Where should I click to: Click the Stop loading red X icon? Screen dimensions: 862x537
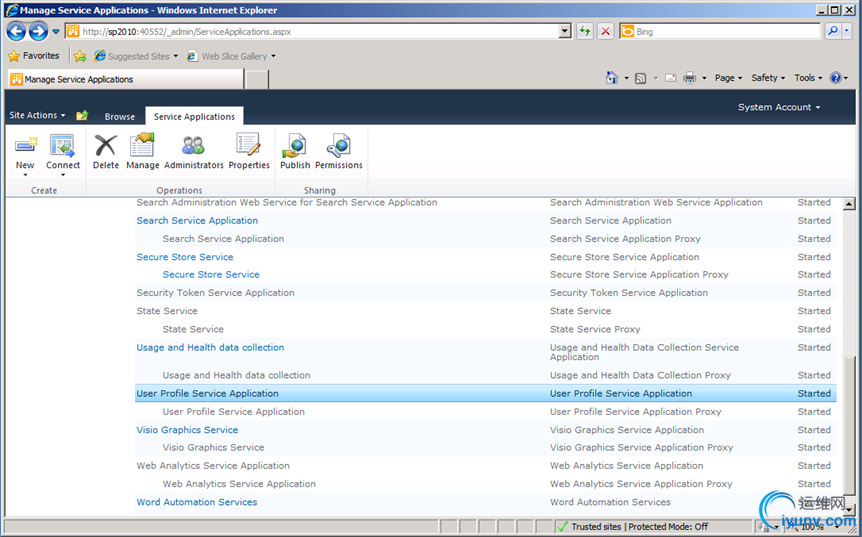pos(605,31)
